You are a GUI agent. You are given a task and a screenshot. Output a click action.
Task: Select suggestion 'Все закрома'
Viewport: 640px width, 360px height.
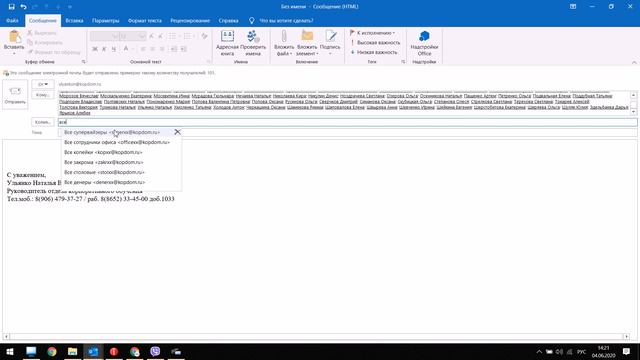click(121, 162)
